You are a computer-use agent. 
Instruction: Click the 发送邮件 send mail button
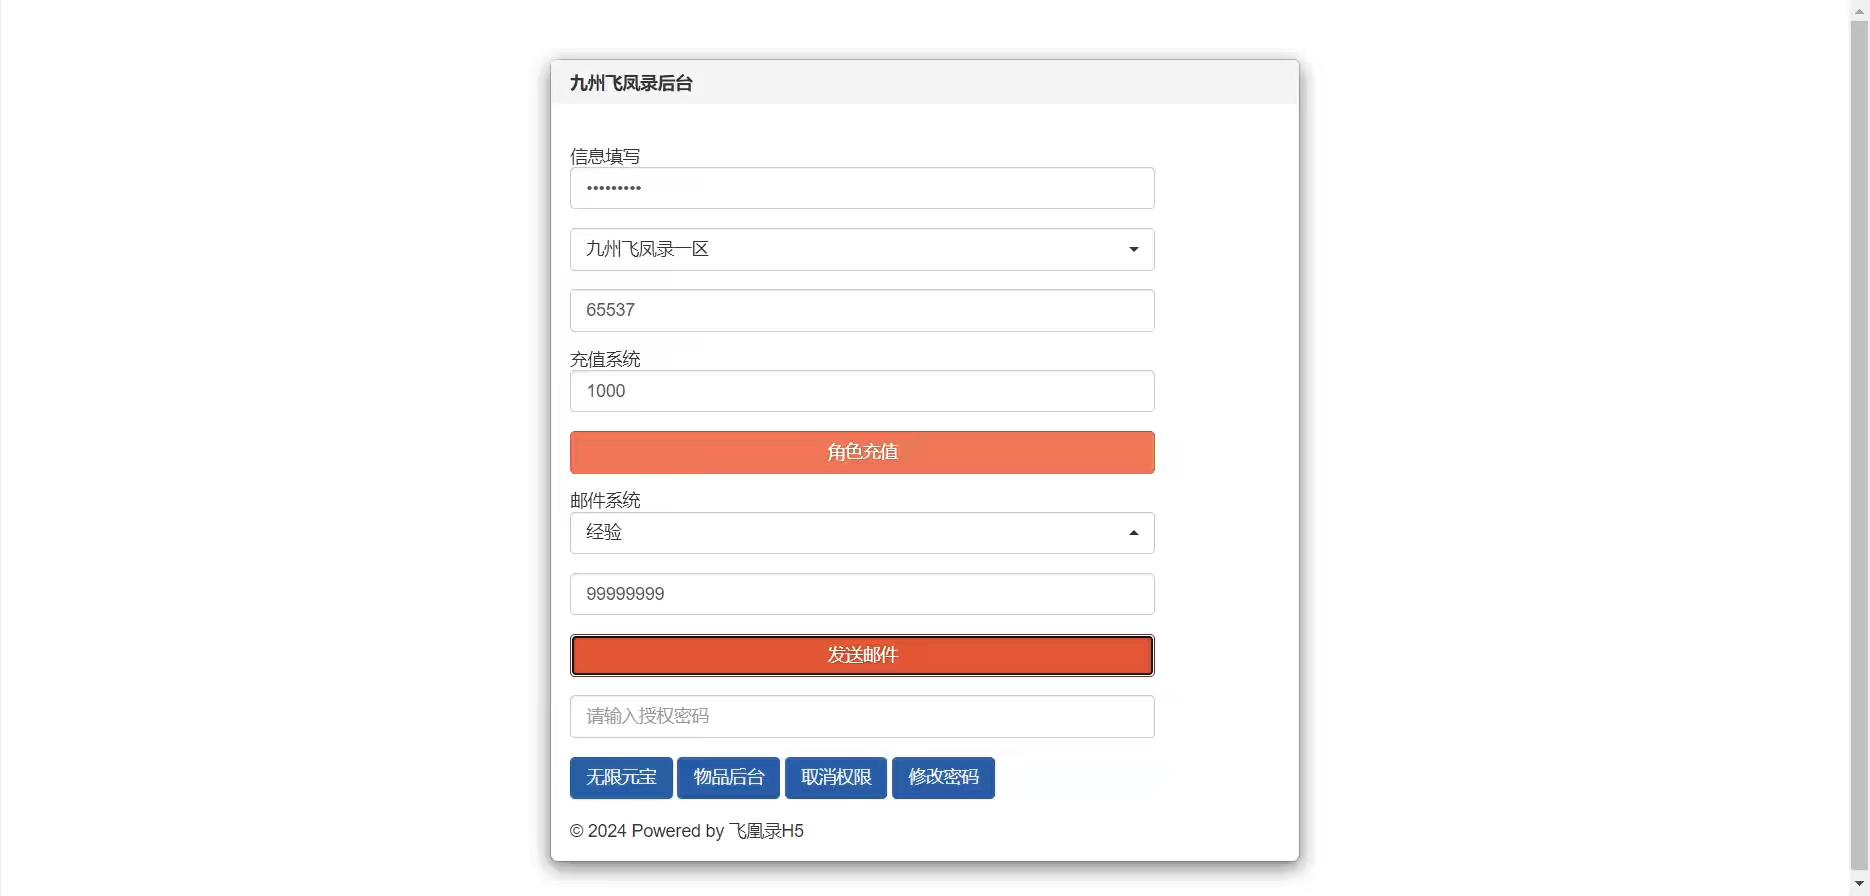click(861, 655)
